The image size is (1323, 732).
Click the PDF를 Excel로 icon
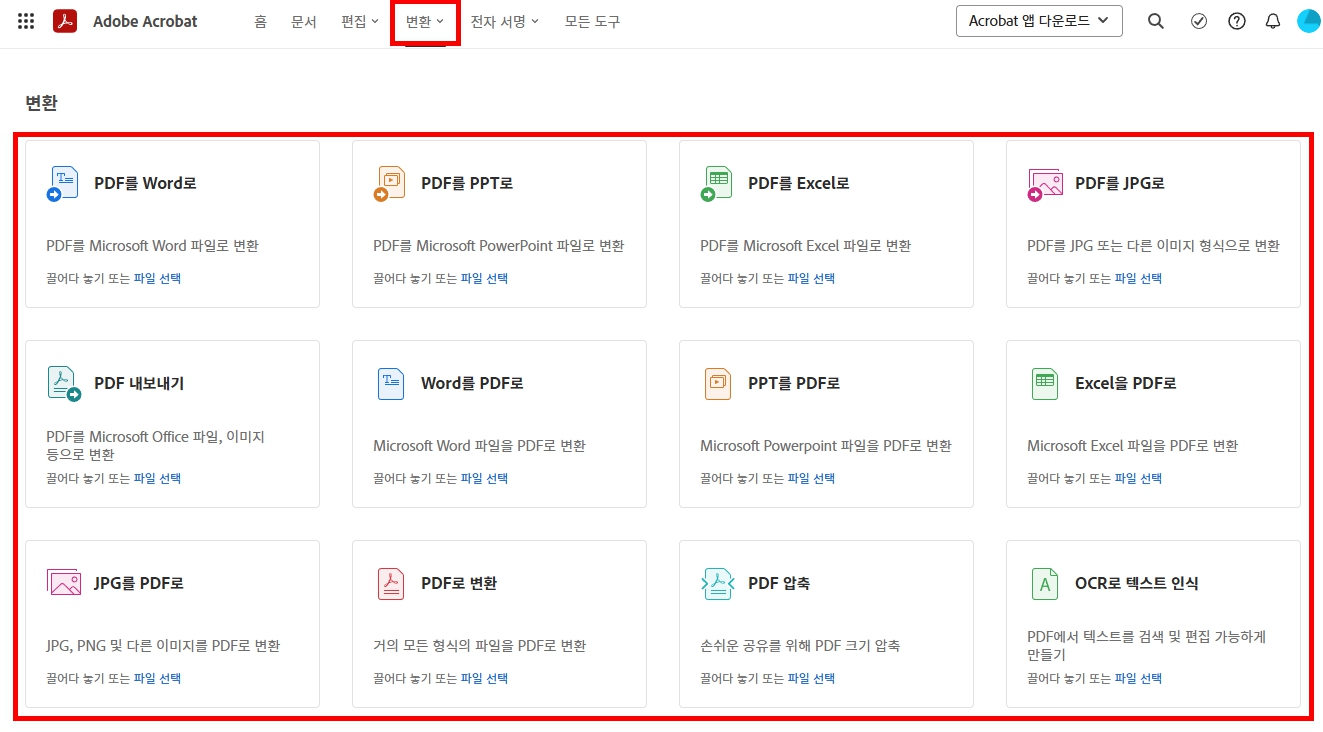click(717, 184)
